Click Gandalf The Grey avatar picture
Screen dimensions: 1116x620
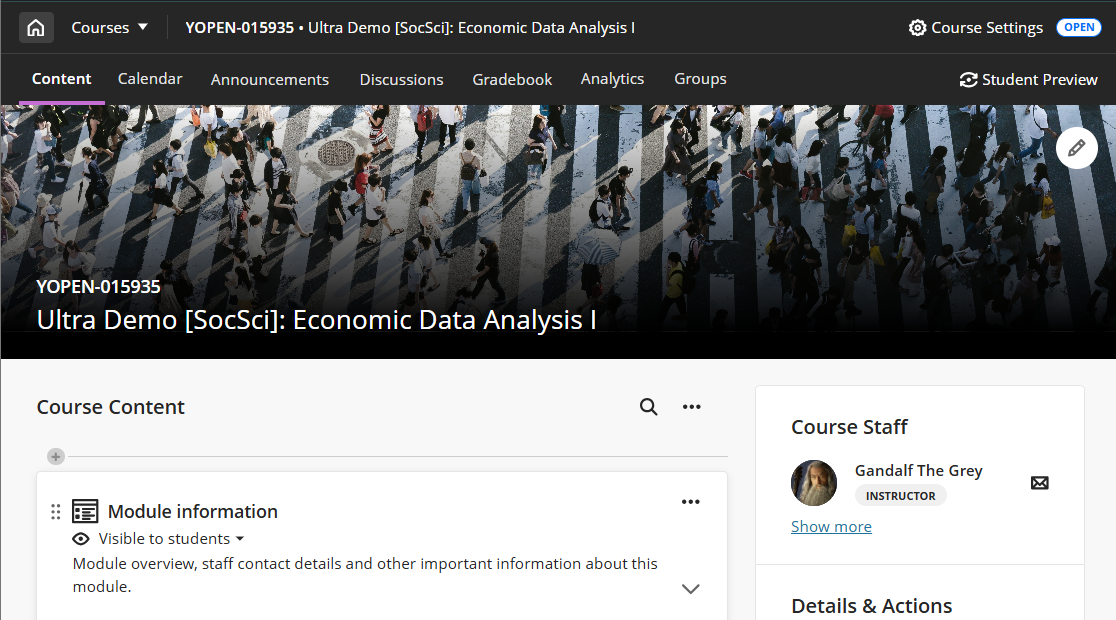tap(814, 483)
